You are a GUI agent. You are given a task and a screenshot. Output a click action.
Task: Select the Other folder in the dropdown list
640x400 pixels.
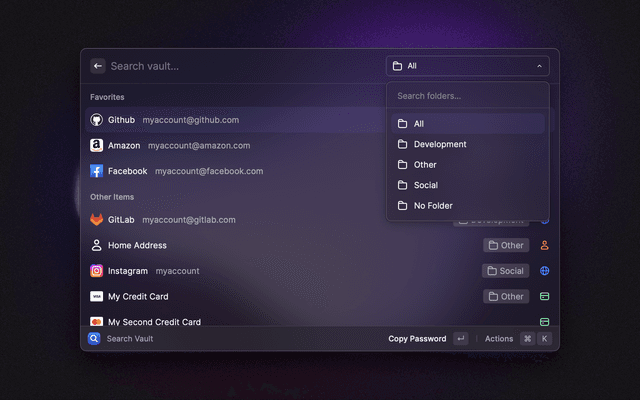click(425, 165)
